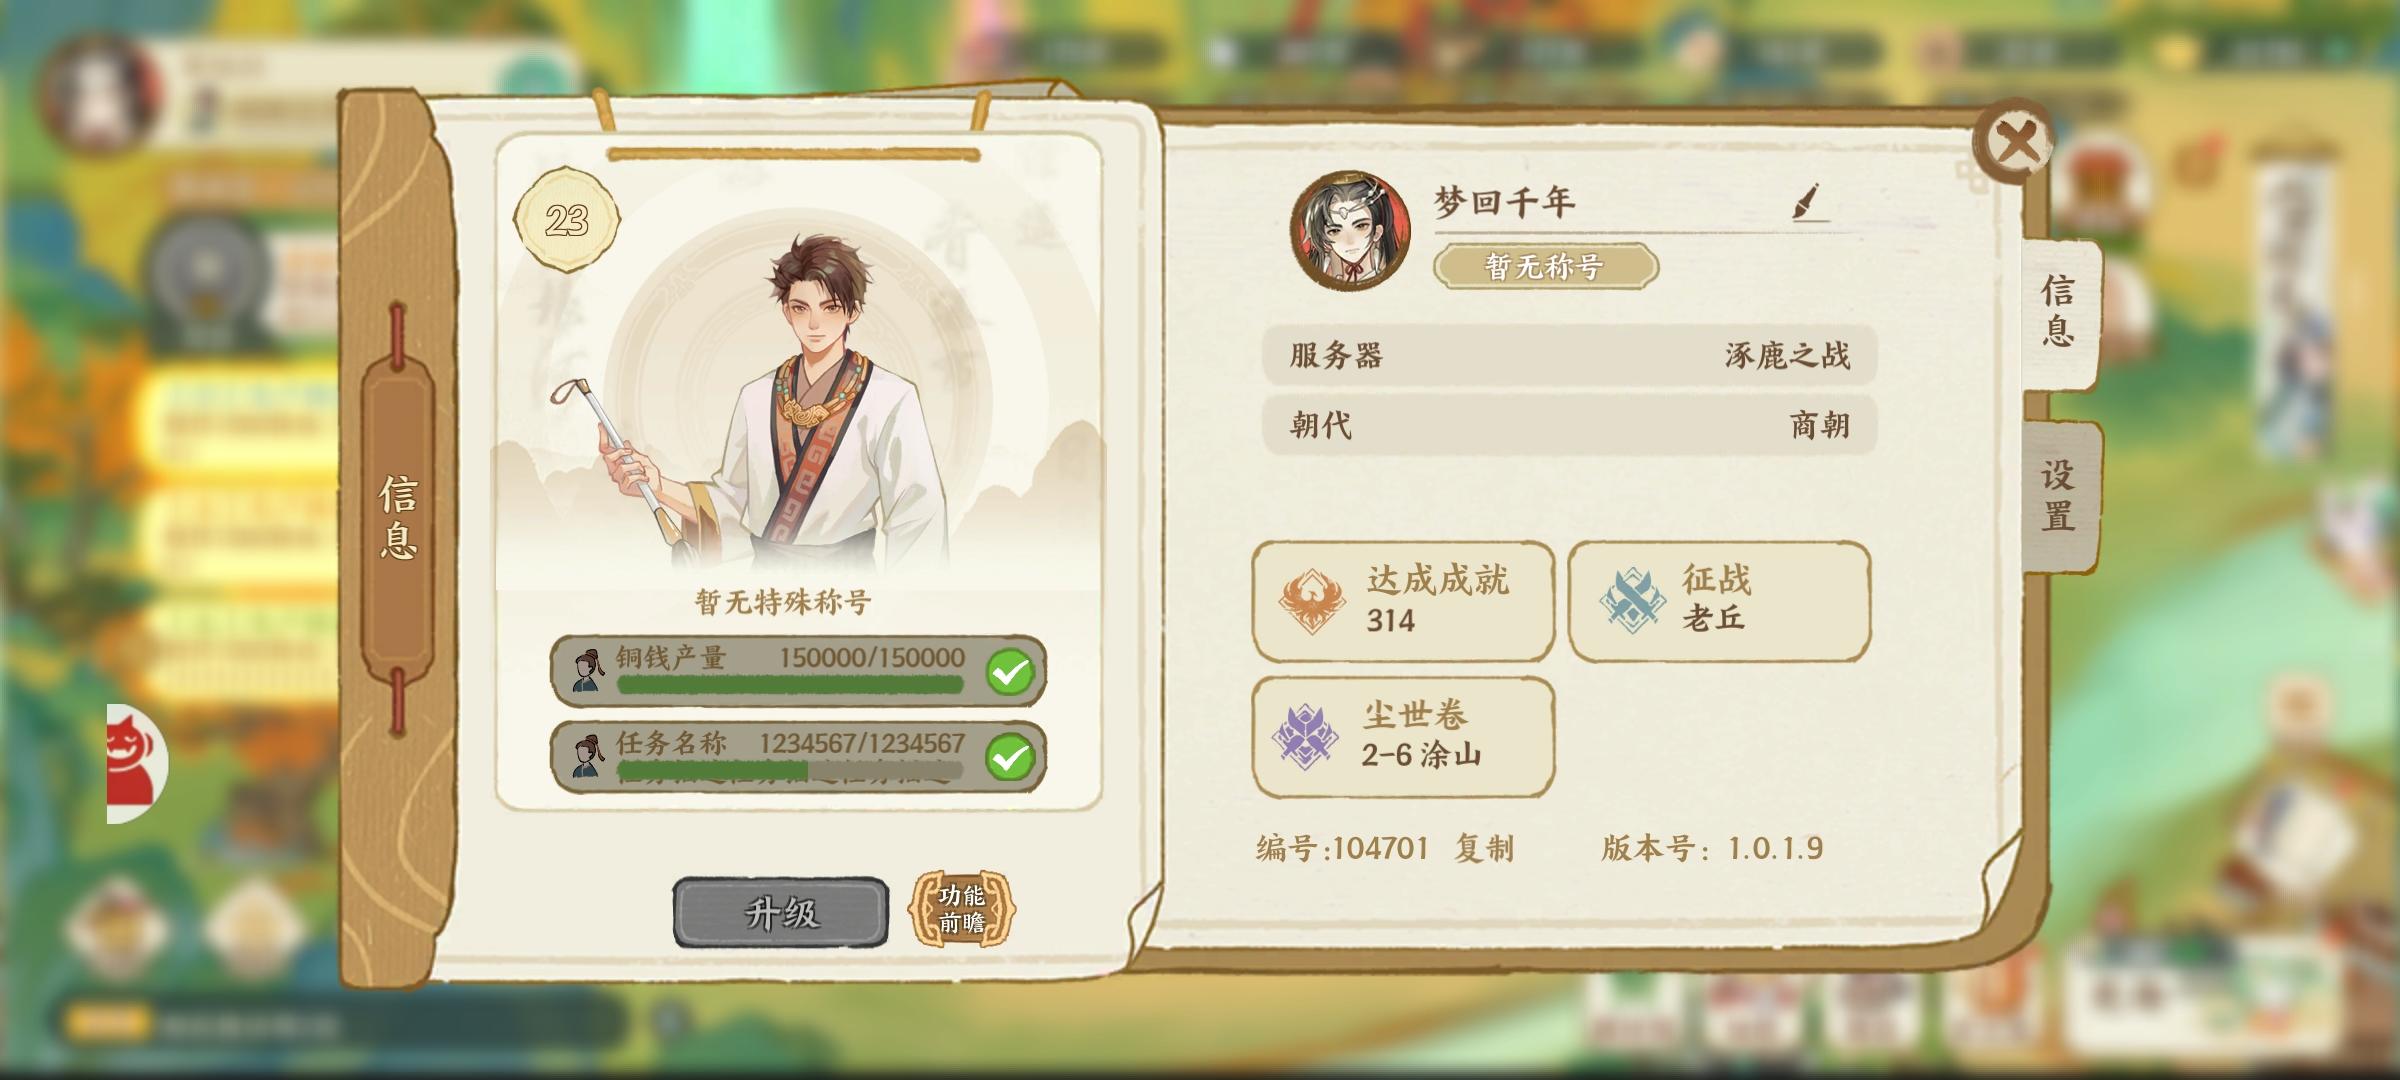Click the 服务器 涿鹿之战 server row
2400x1080 pixels.
(x=1569, y=355)
